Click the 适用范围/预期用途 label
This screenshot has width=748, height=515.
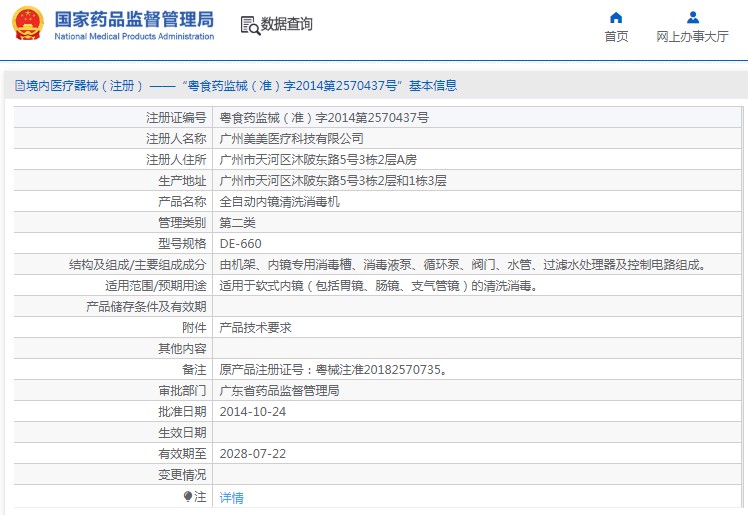(156, 286)
